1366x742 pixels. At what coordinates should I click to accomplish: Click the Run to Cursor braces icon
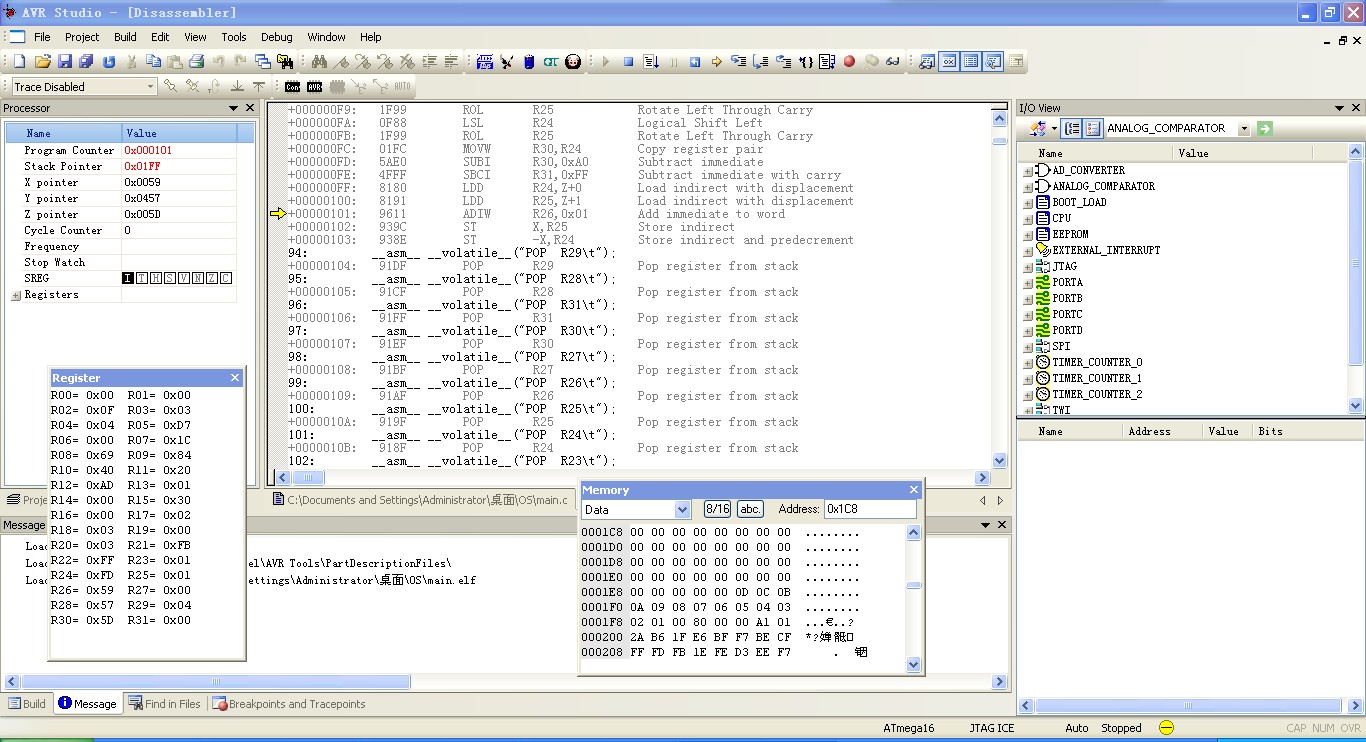pyautogui.click(x=806, y=62)
